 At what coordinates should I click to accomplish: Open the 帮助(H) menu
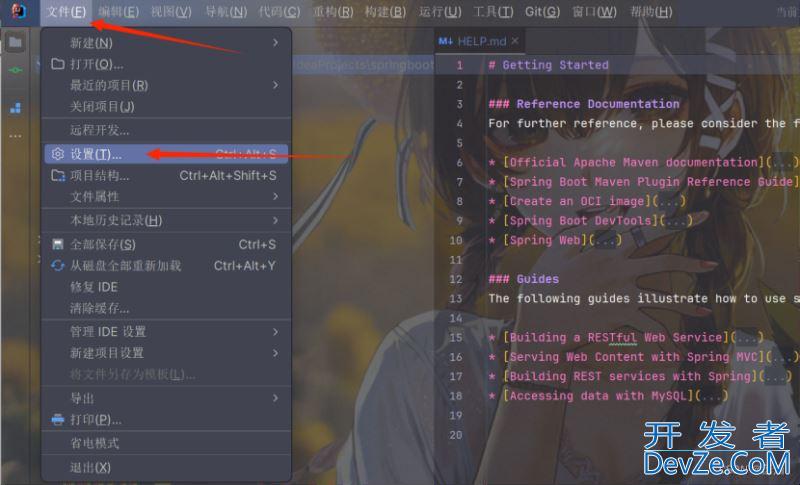tap(651, 12)
